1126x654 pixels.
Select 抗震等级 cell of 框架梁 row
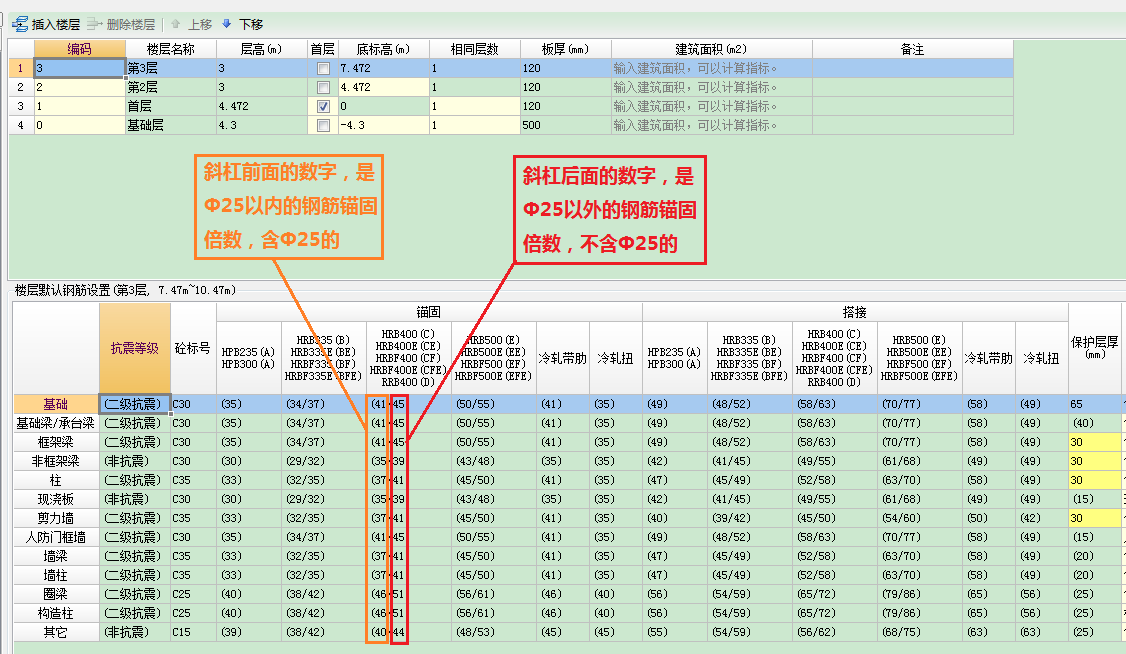(135, 442)
